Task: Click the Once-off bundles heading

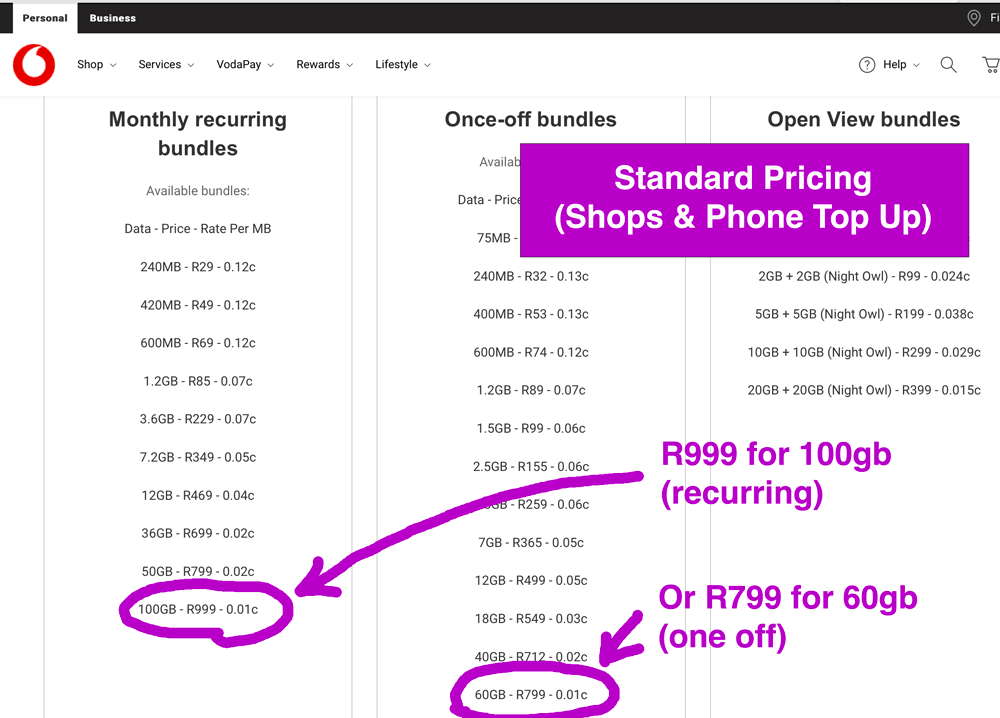Action: 530,119
